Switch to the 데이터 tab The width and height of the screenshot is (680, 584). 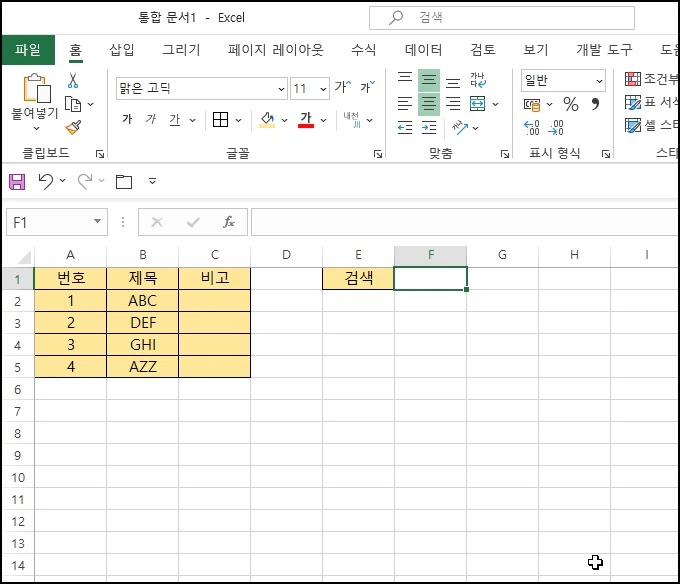coord(423,50)
